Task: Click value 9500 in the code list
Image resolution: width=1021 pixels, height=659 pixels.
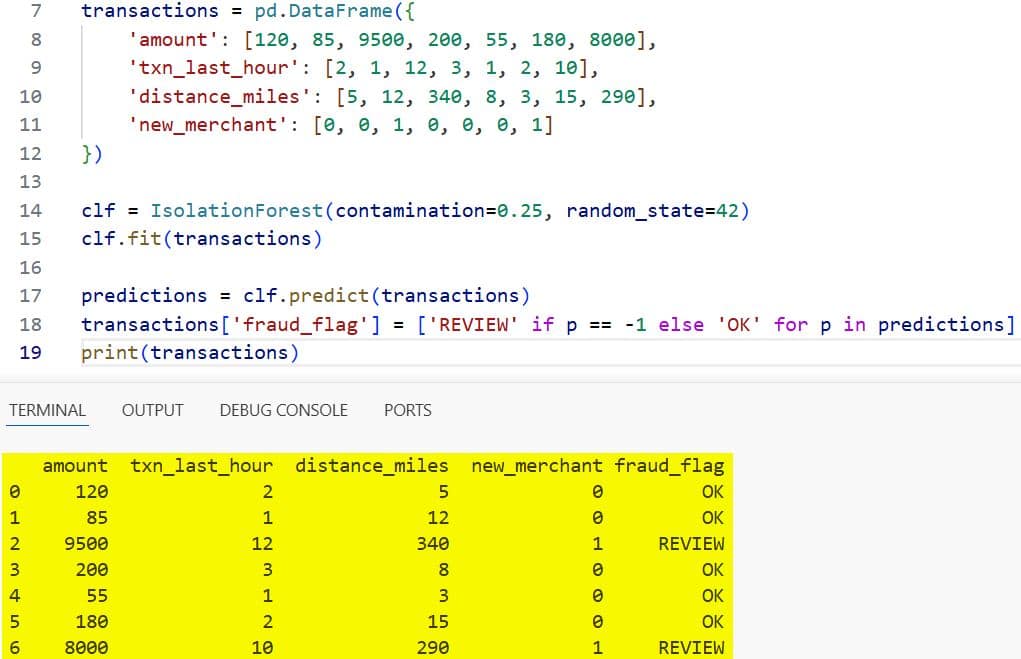Action: tap(381, 40)
